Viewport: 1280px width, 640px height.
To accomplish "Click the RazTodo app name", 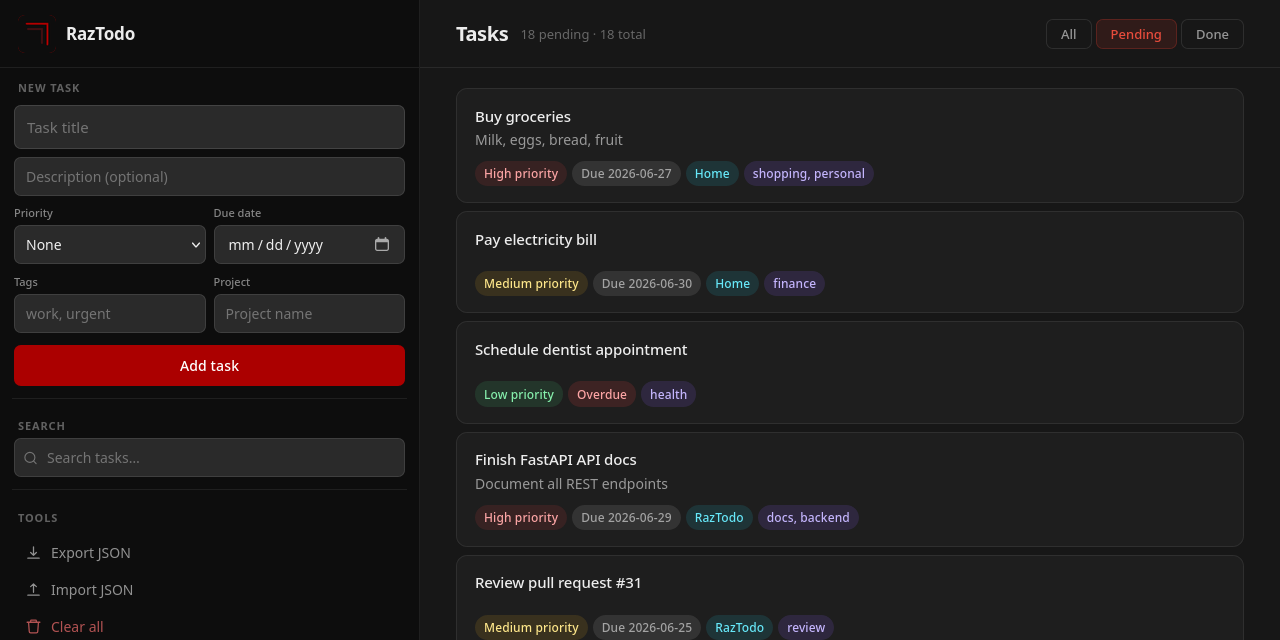I will pyautogui.click(x=100, y=34).
